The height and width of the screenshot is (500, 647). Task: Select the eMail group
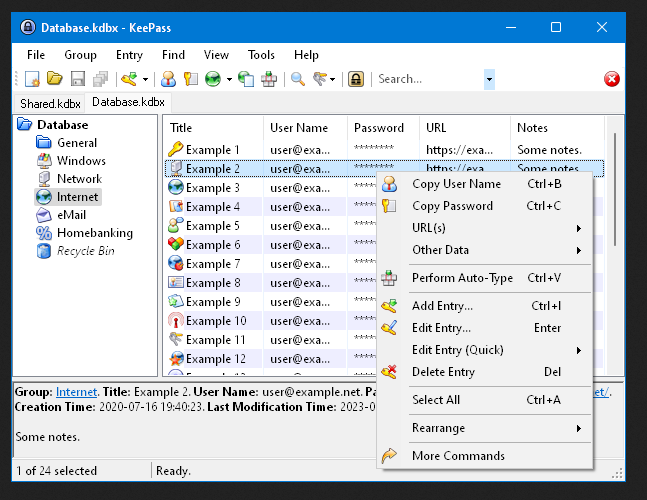coord(71,215)
